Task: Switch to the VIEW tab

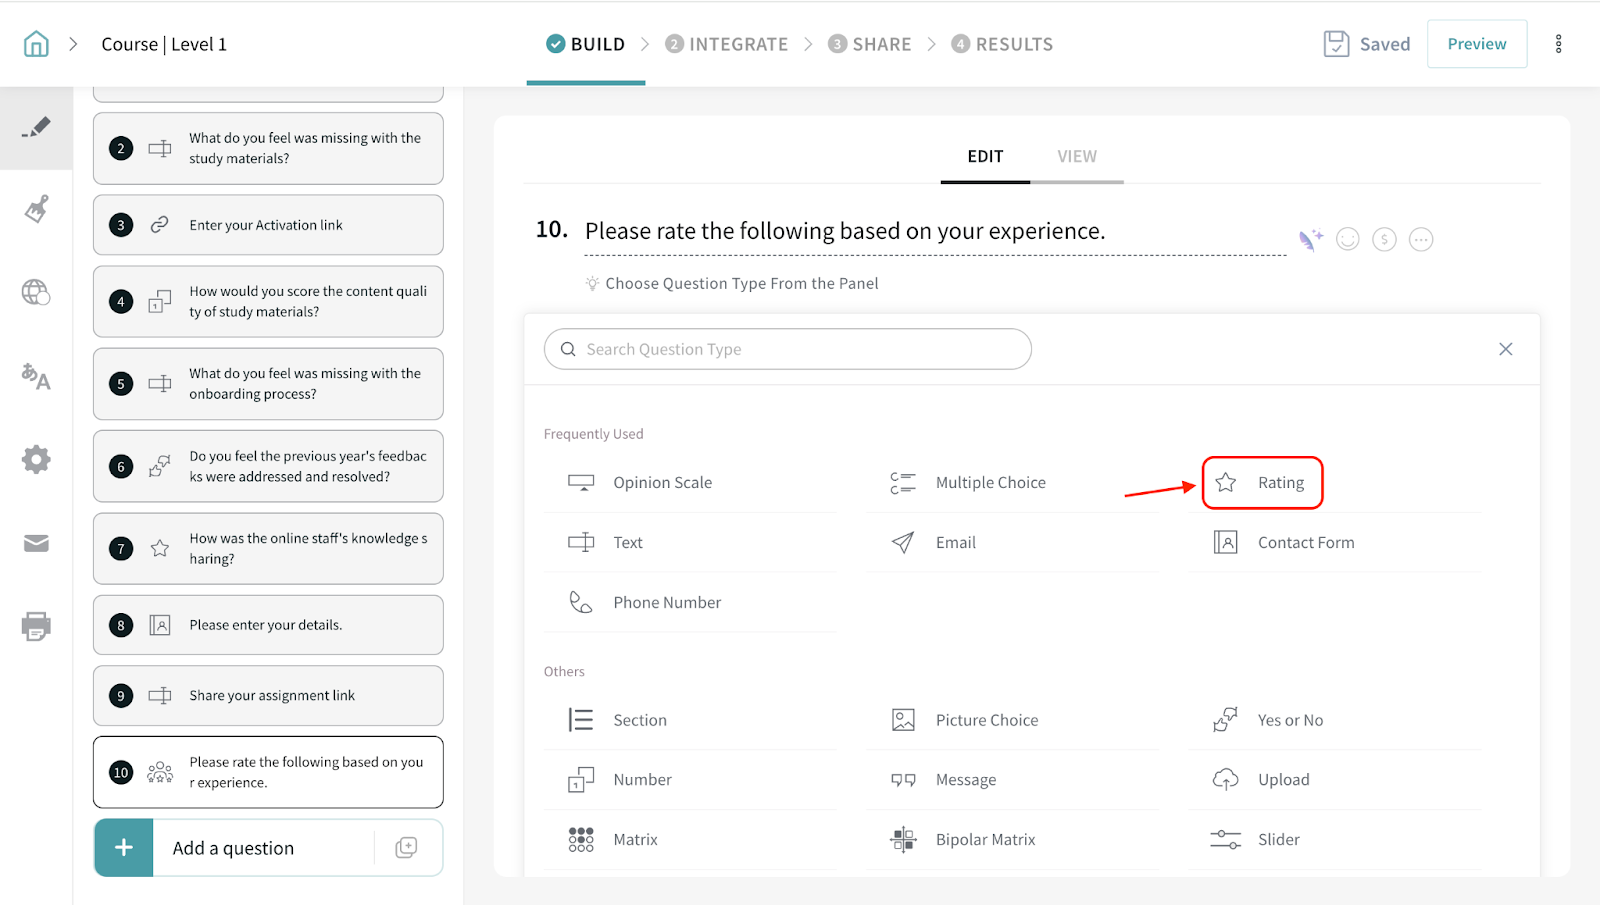Action: pyautogui.click(x=1076, y=157)
